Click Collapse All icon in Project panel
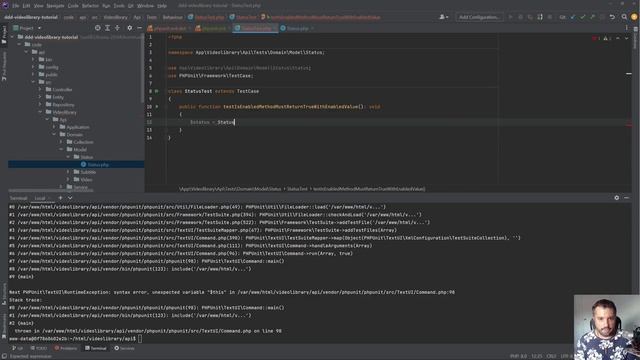Screen dimensions: 640x360 pyautogui.click(x=117, y=28)
